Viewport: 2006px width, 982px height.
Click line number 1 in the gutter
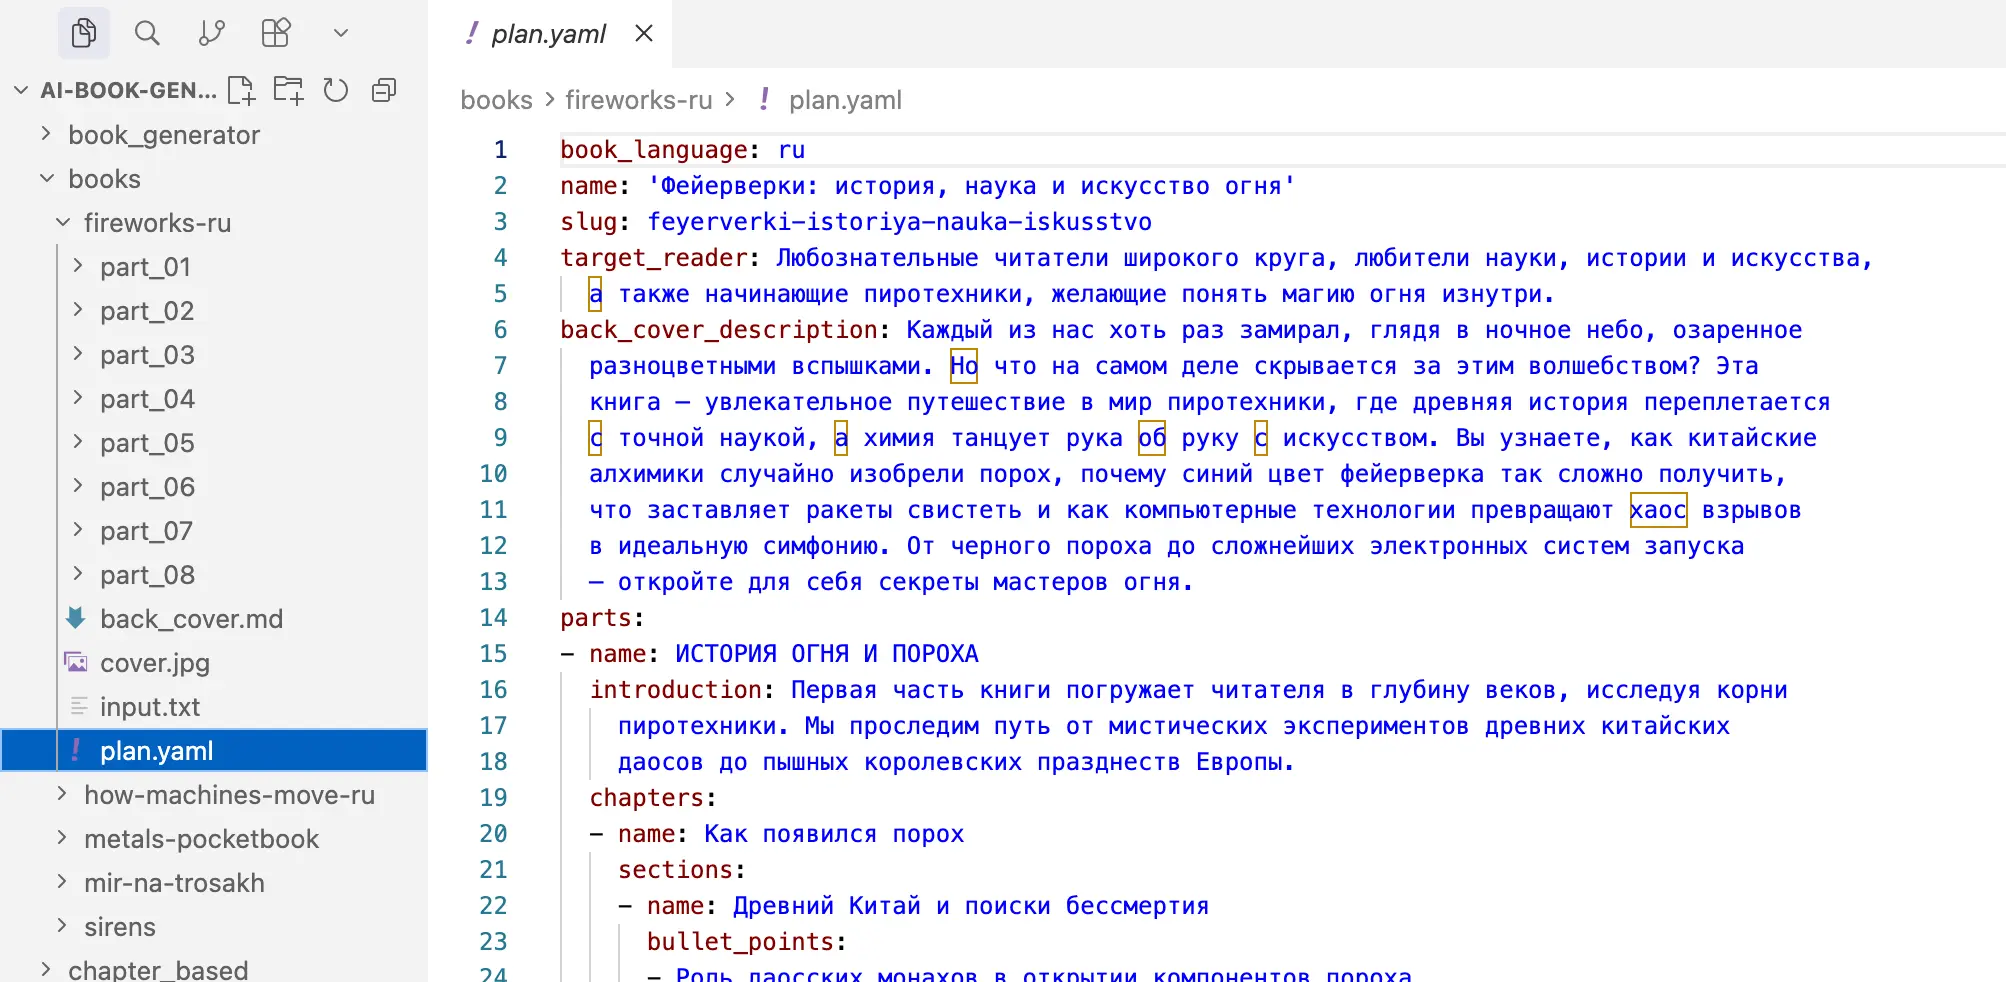(500, 150)
